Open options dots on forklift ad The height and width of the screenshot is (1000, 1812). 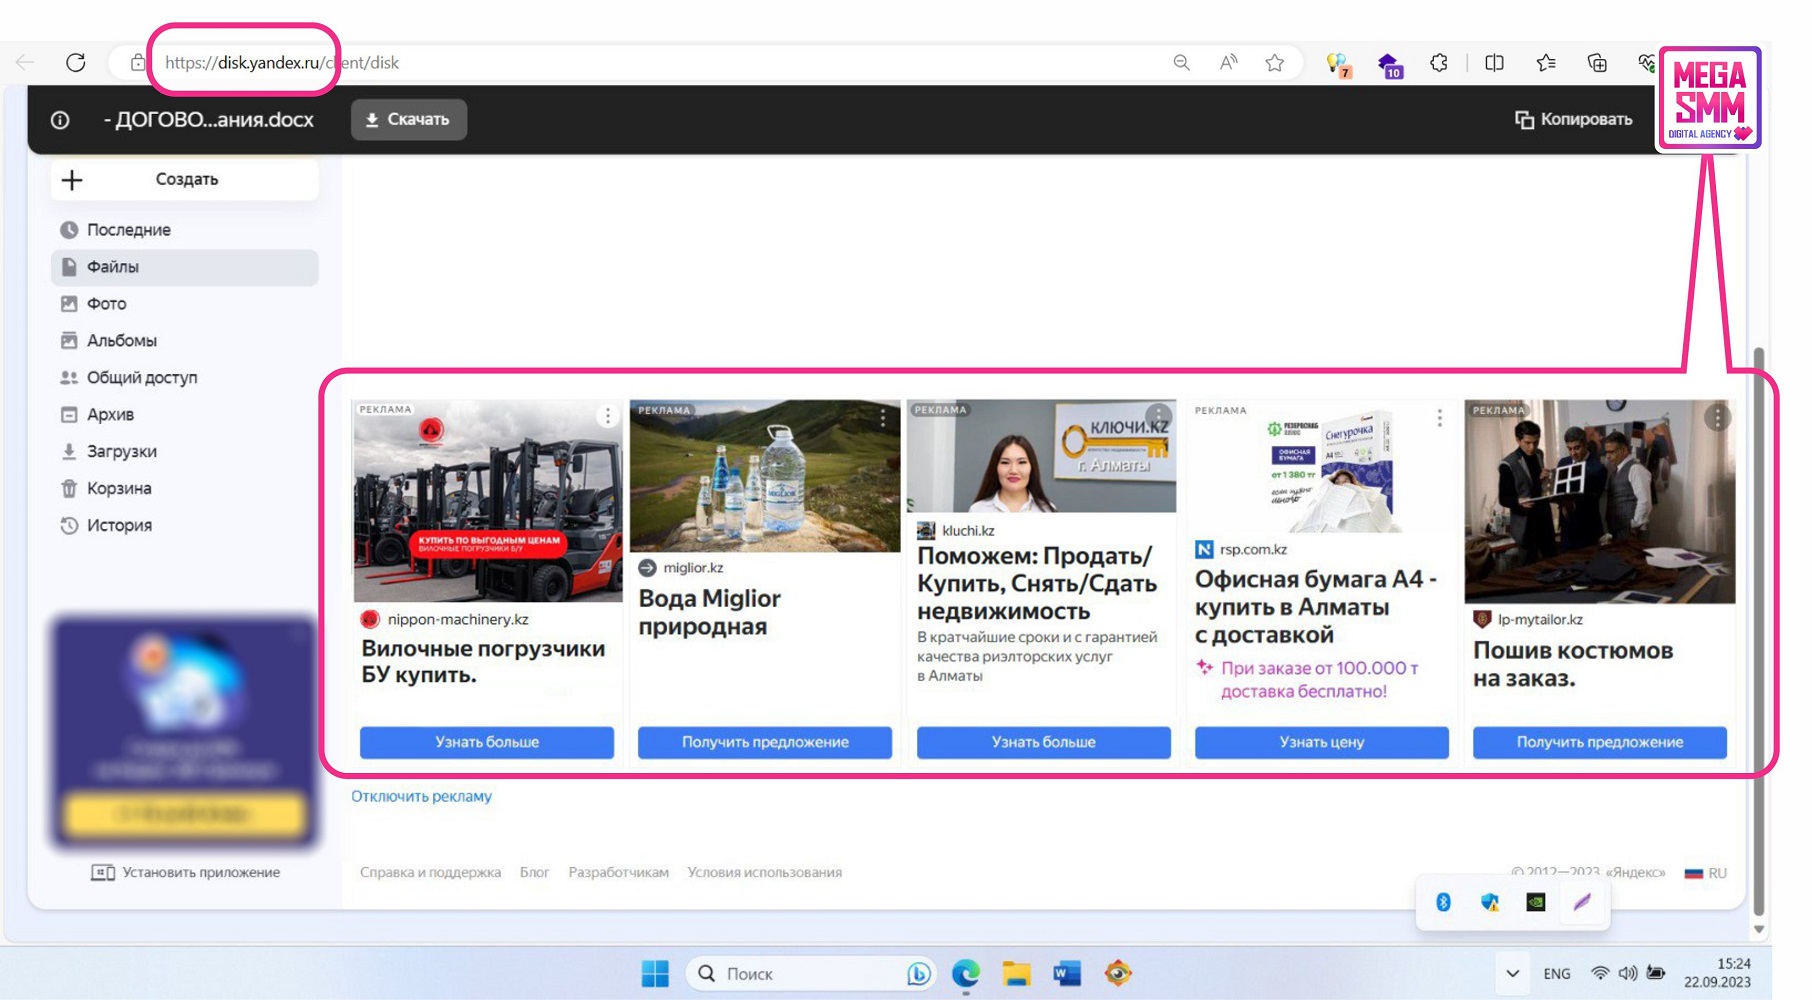tap(608, 416)
